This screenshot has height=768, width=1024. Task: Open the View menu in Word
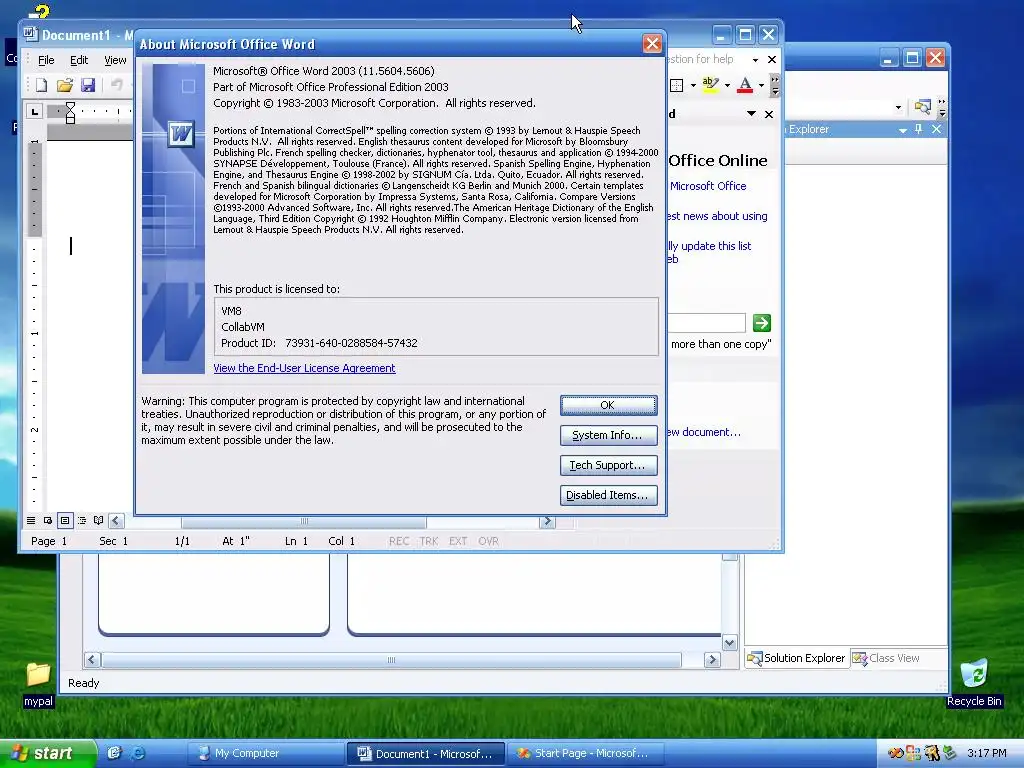[x=116, y=60]
